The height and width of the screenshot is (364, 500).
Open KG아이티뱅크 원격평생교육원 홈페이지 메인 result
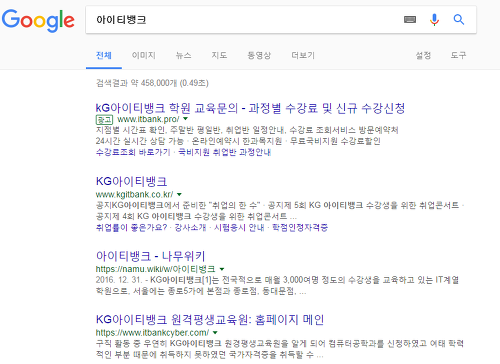[x=210, y=320]
